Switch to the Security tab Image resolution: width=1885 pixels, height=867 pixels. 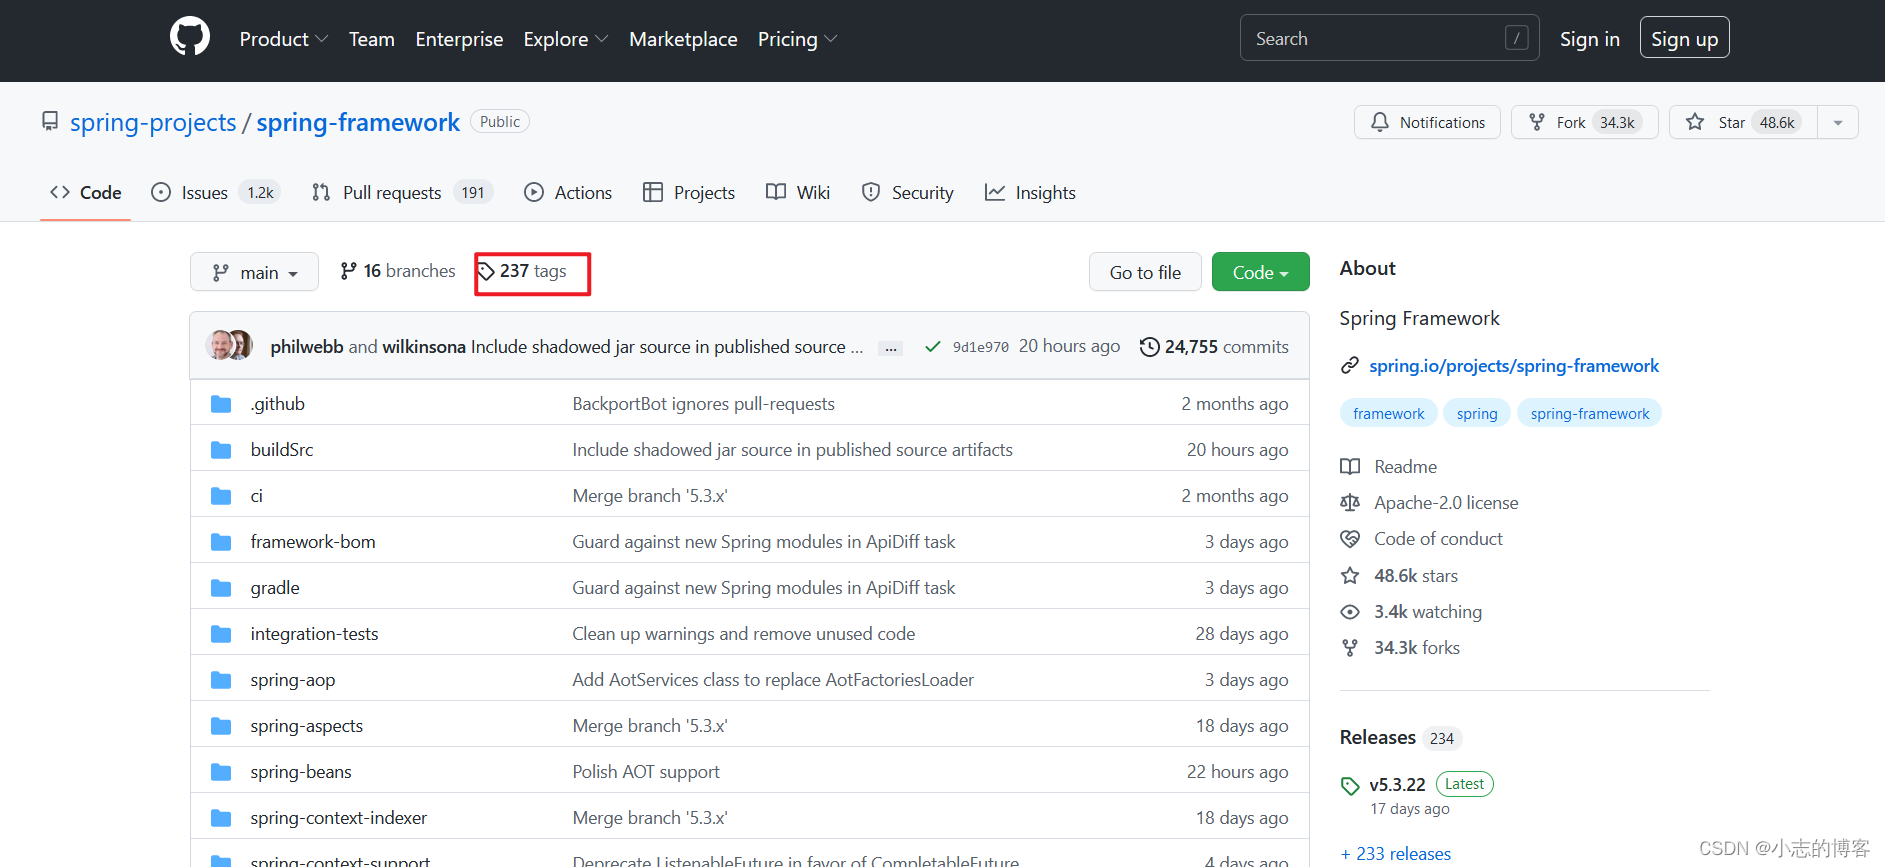(908, 193)
